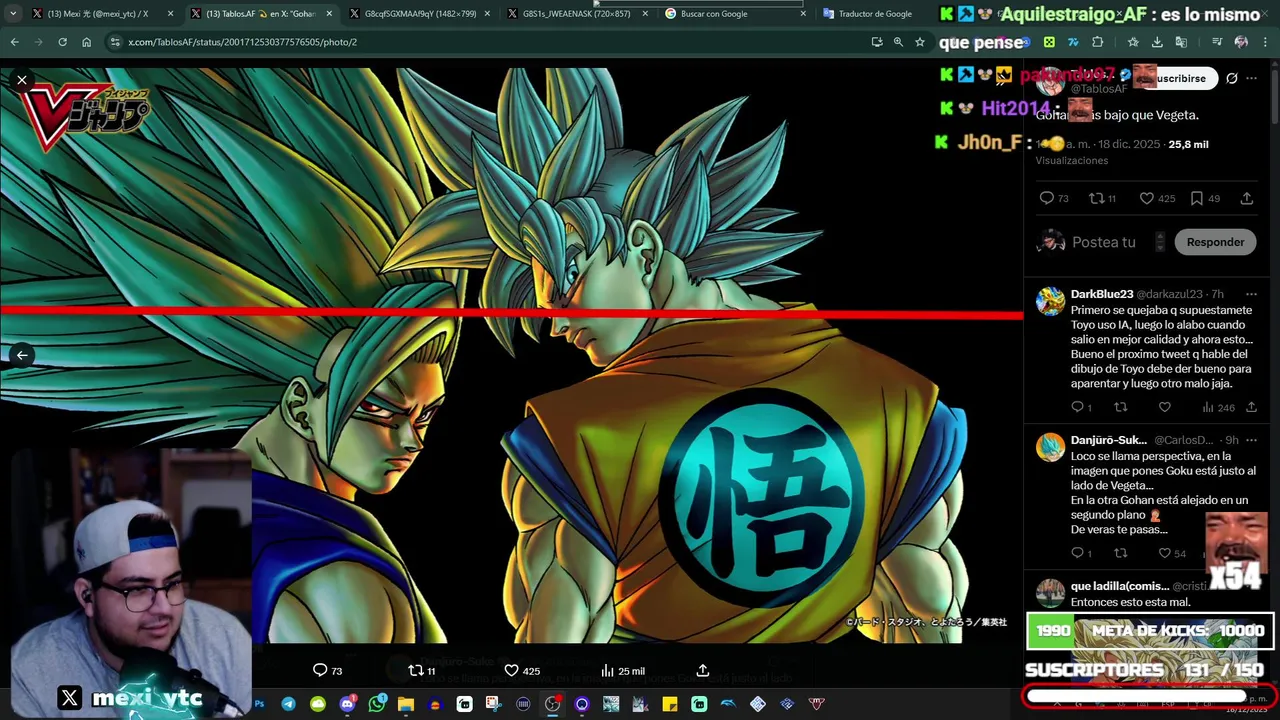Repost the Danjūrō-Suk comment
The image size is (1280, 720).
pyautogui.click(x=1121, y=553)
